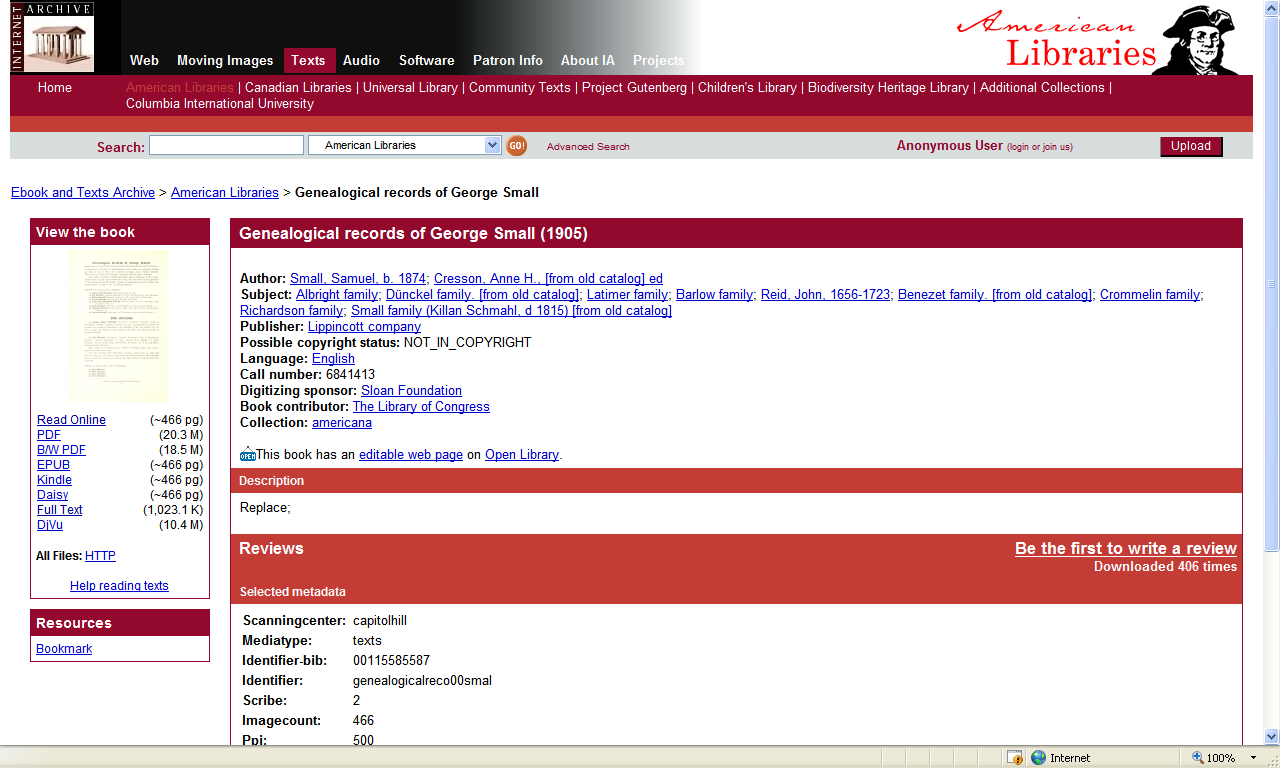Image resolution: width=1280 pixels, height=768 pixels.
Task: Open the search collection dropdown
Action: click(404, 144)
